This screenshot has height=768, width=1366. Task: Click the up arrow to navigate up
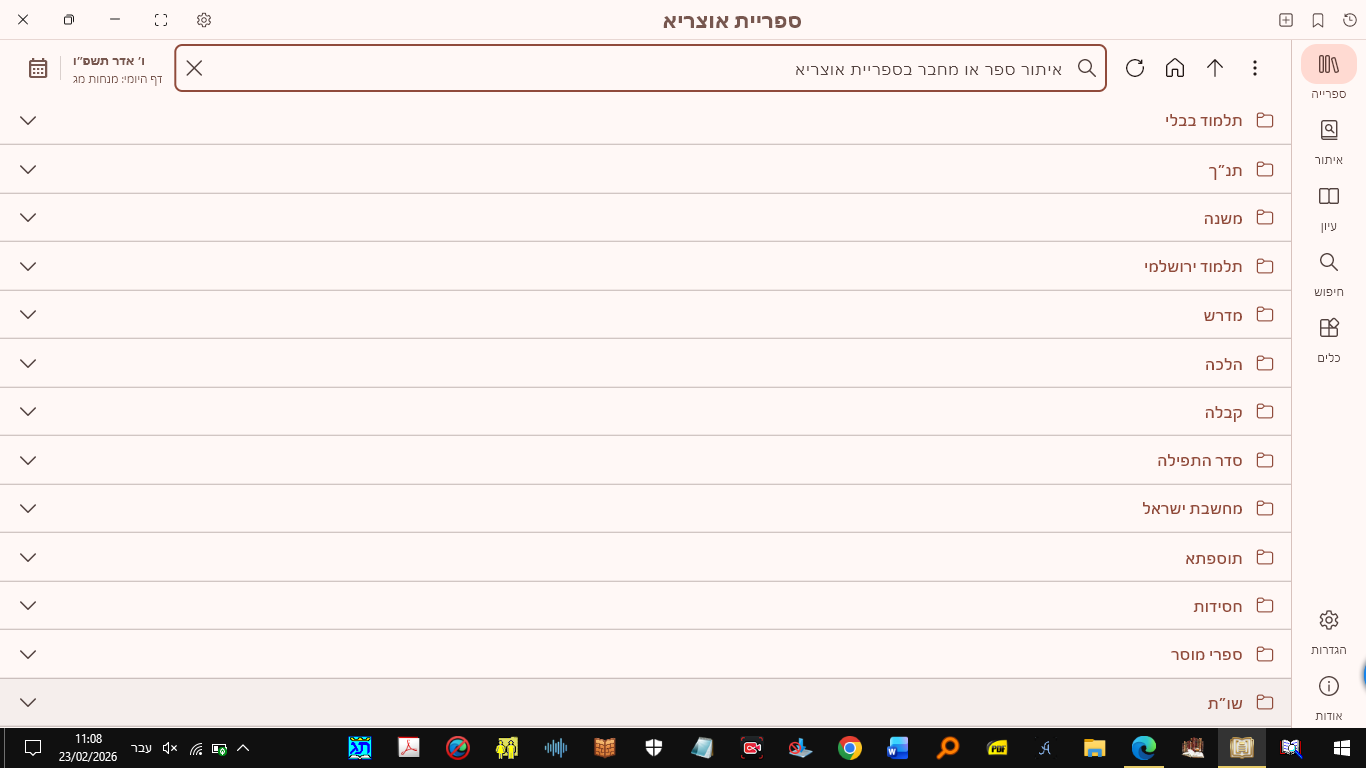pos(1214,68)
